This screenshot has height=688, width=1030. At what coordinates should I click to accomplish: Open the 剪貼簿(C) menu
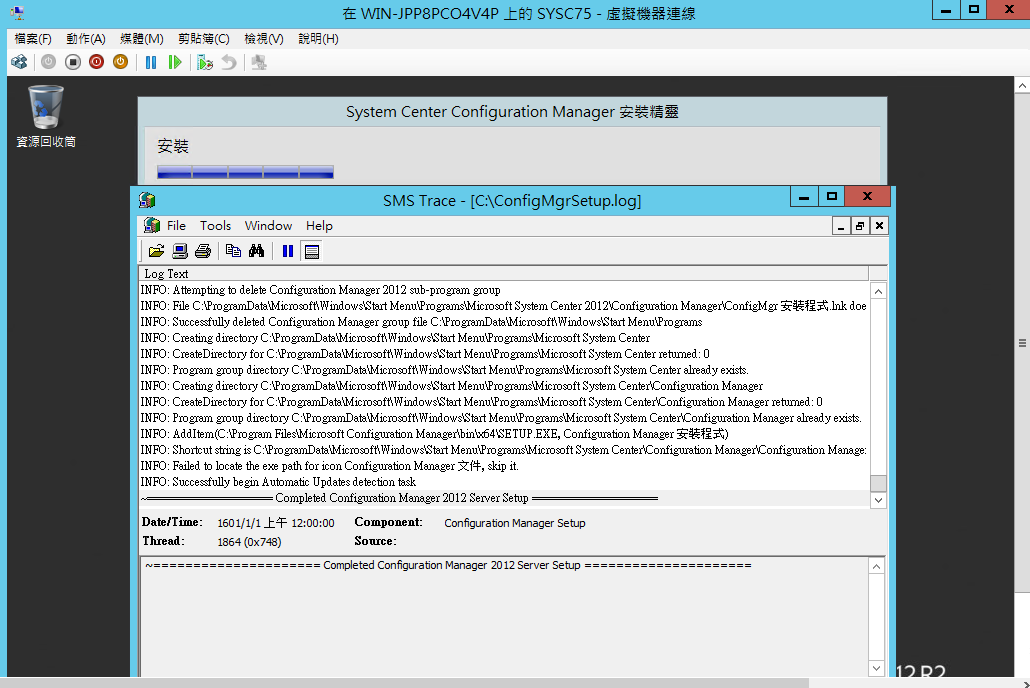[x=204, y=39]
